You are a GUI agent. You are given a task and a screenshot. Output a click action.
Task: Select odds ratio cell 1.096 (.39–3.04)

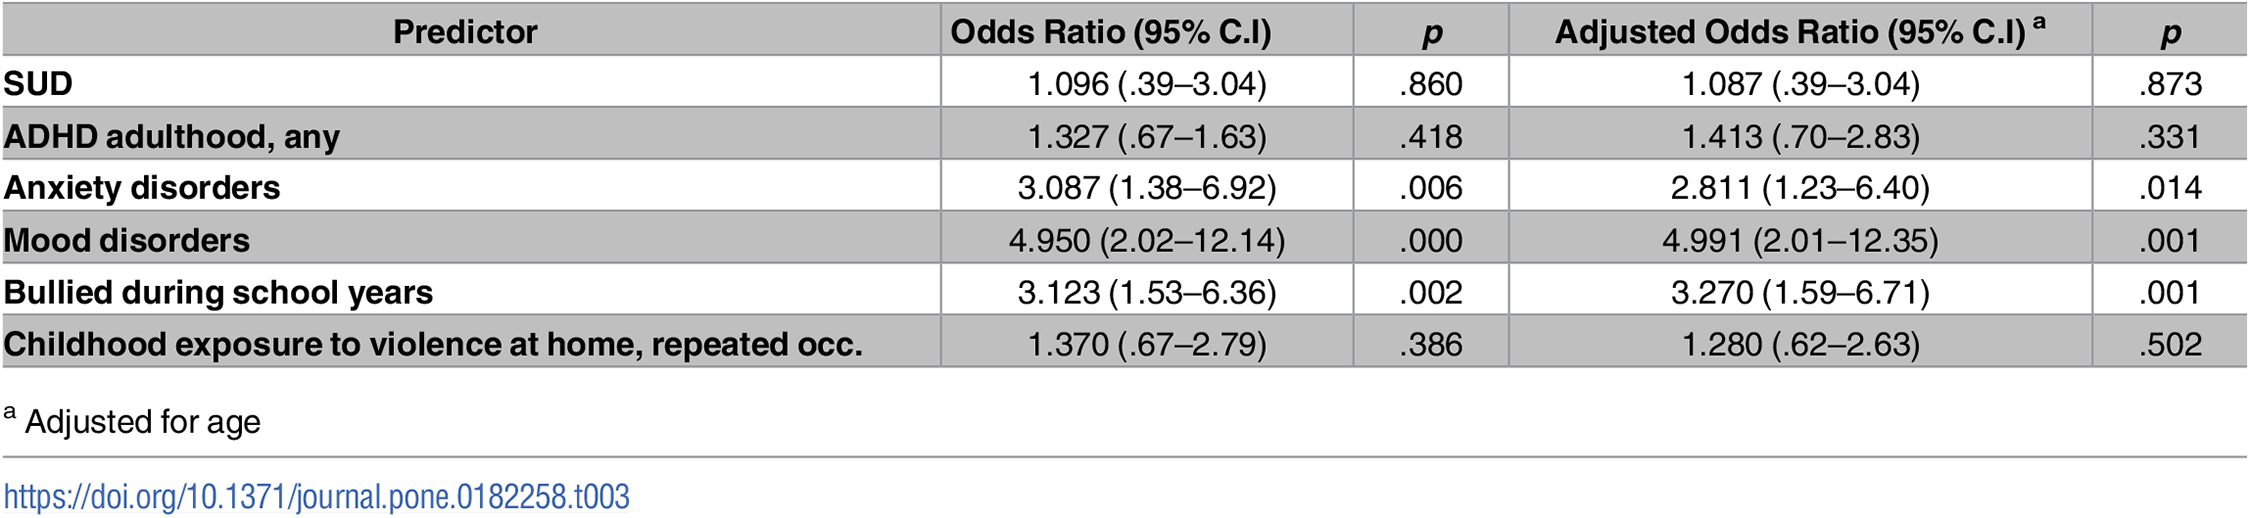pos(1147,84)
